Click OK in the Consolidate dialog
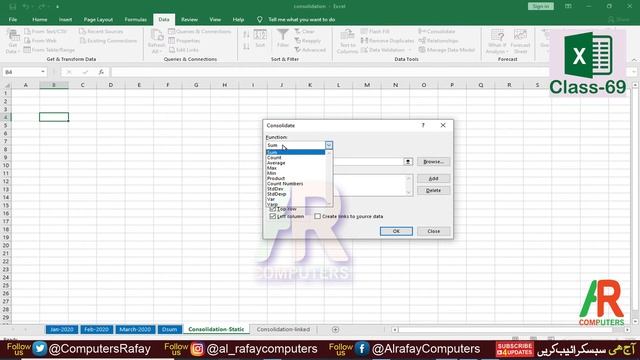The width and height of the screenshot is (640, 360). pyautogui.click(x=396, y=231)
